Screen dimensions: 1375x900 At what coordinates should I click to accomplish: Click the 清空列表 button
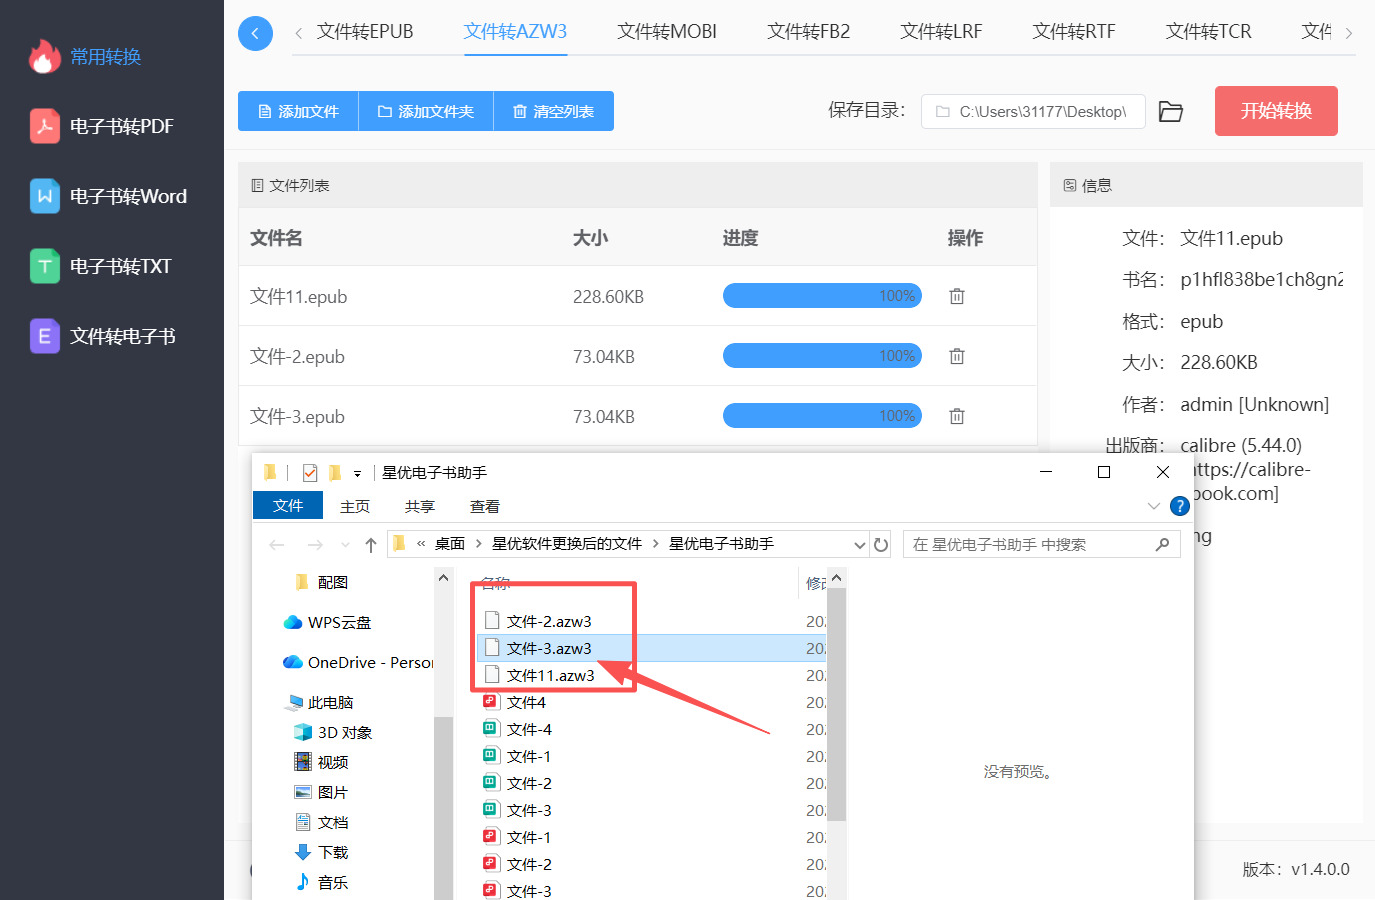point(553,111)
